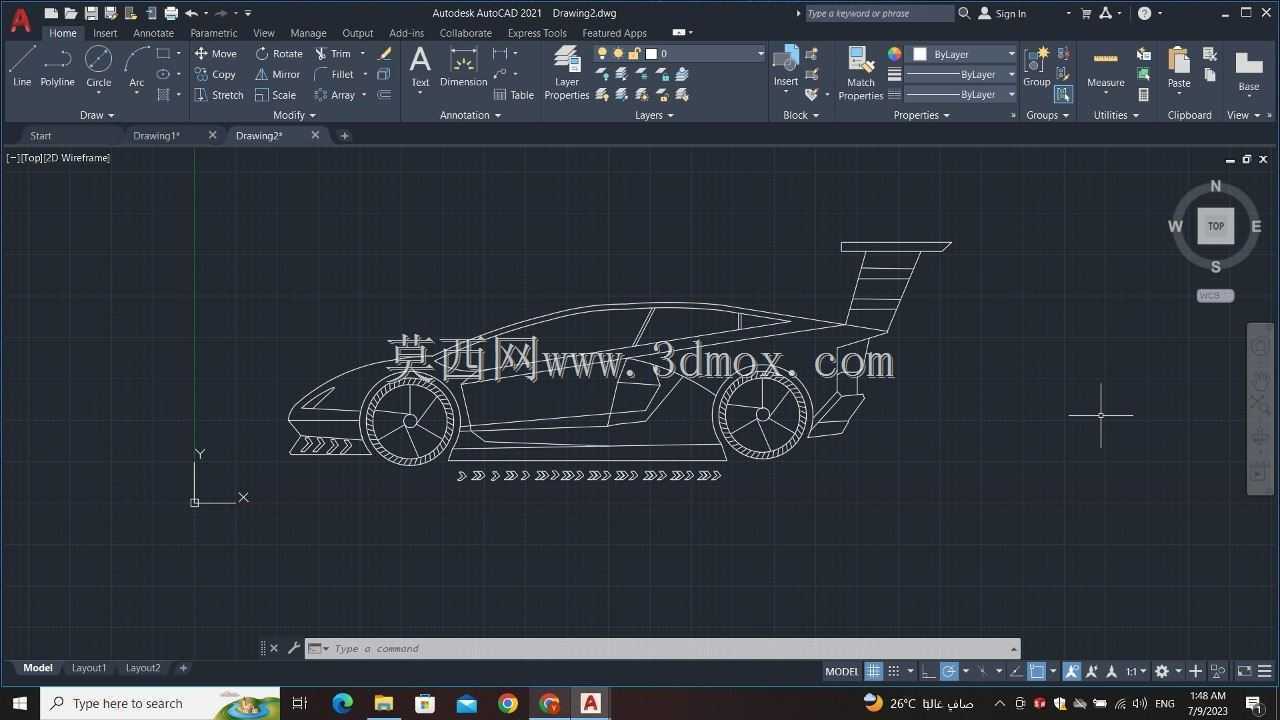Select the Polyline tool

[58, 67]
